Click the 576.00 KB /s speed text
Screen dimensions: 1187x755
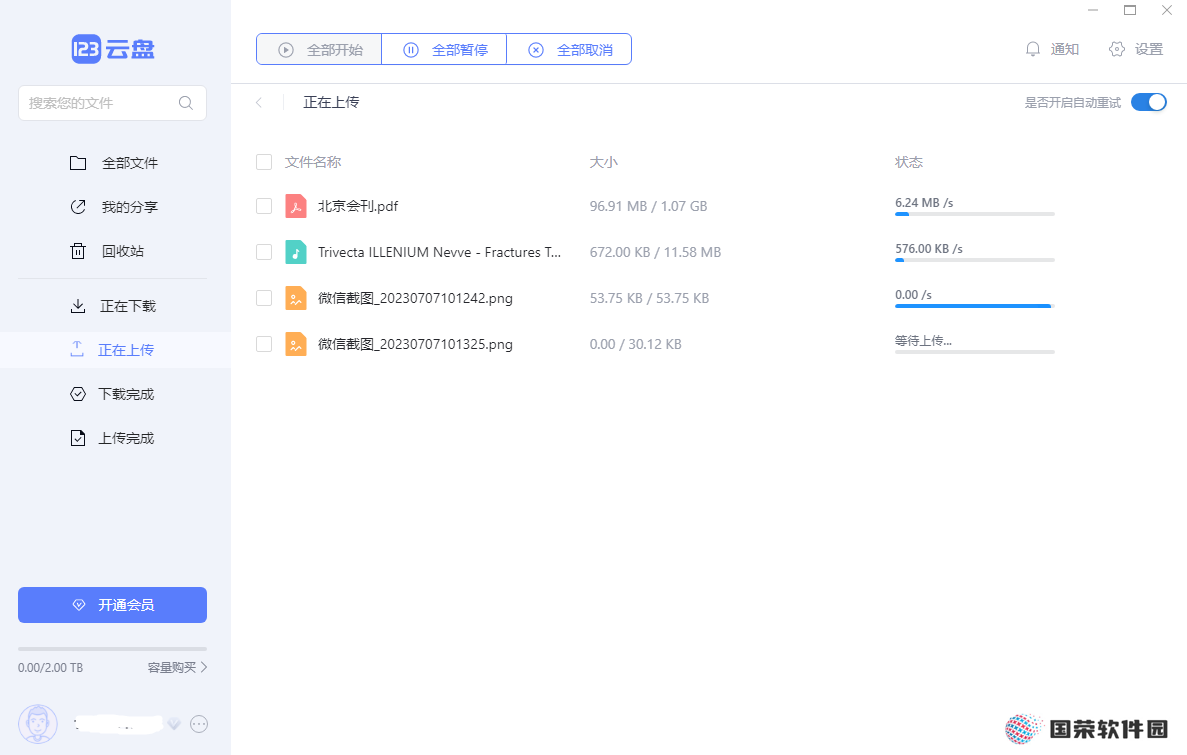[929, 248]
